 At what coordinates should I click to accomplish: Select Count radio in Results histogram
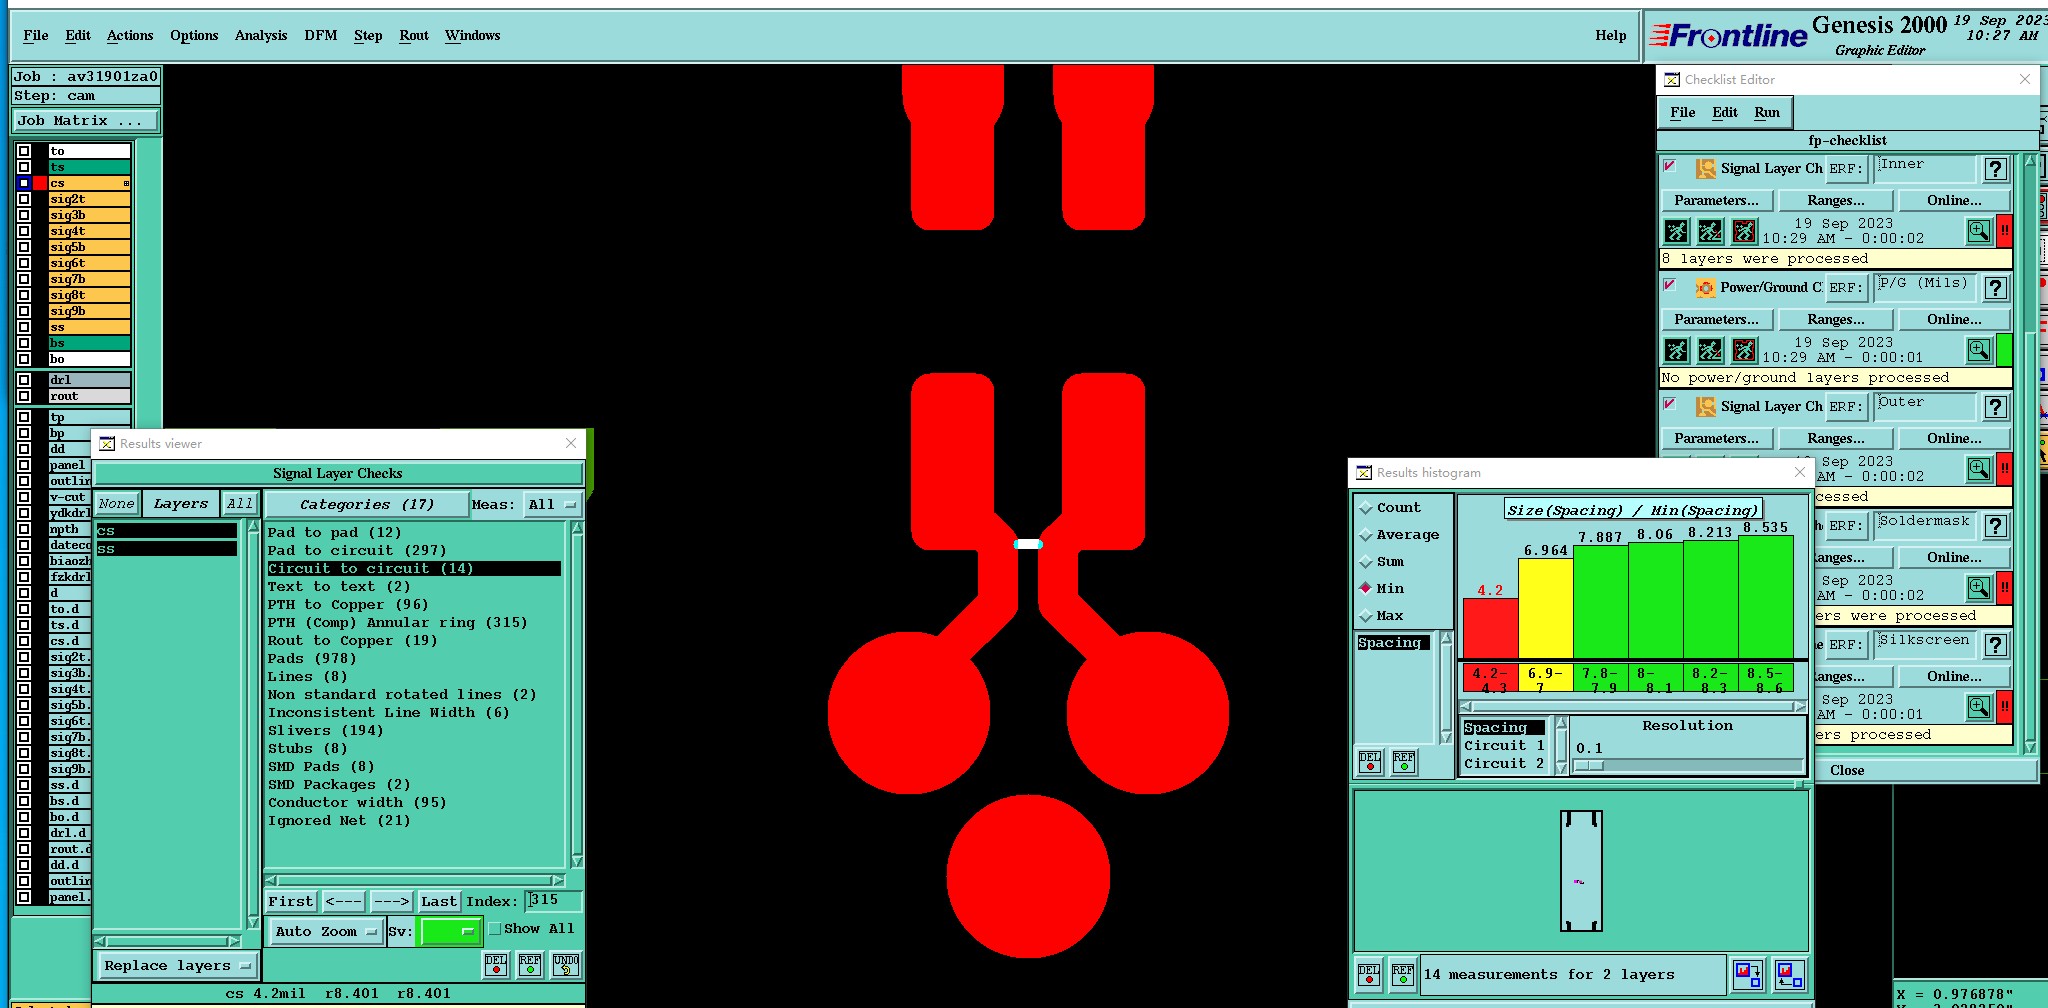[x=1366, y=508]
